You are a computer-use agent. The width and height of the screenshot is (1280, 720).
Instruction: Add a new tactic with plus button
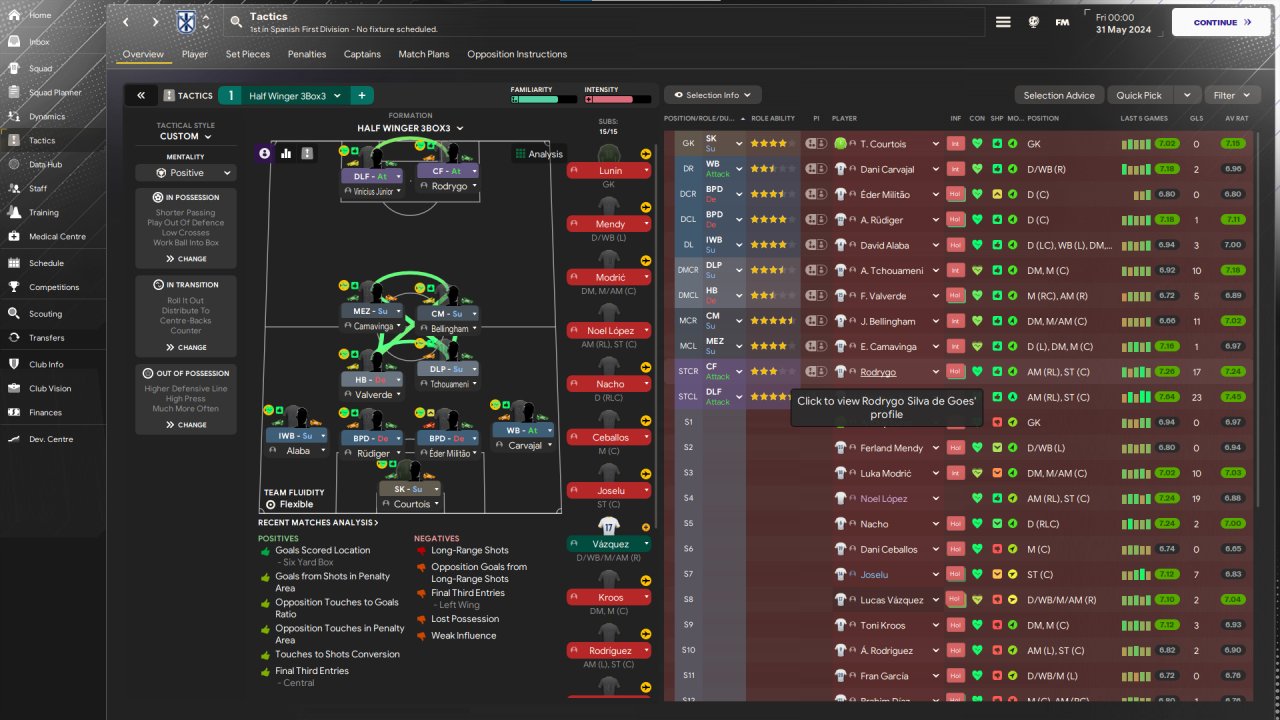362,95
